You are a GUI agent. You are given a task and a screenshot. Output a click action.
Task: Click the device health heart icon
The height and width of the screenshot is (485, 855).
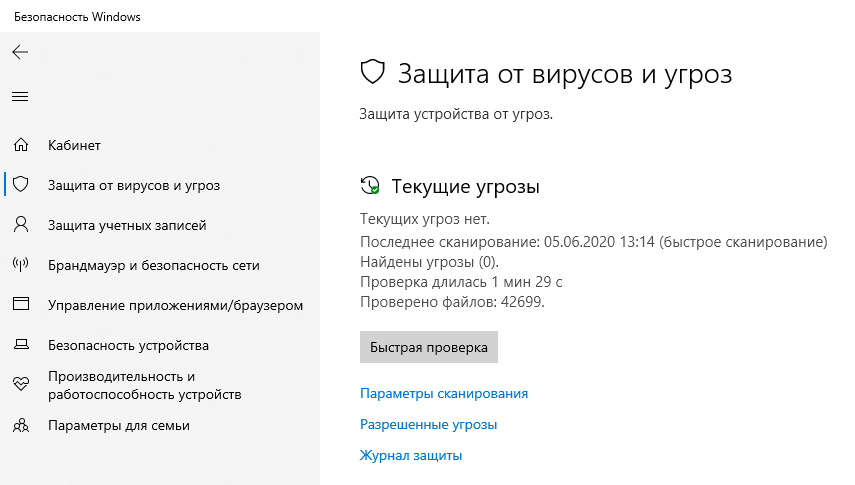[20, 384]
